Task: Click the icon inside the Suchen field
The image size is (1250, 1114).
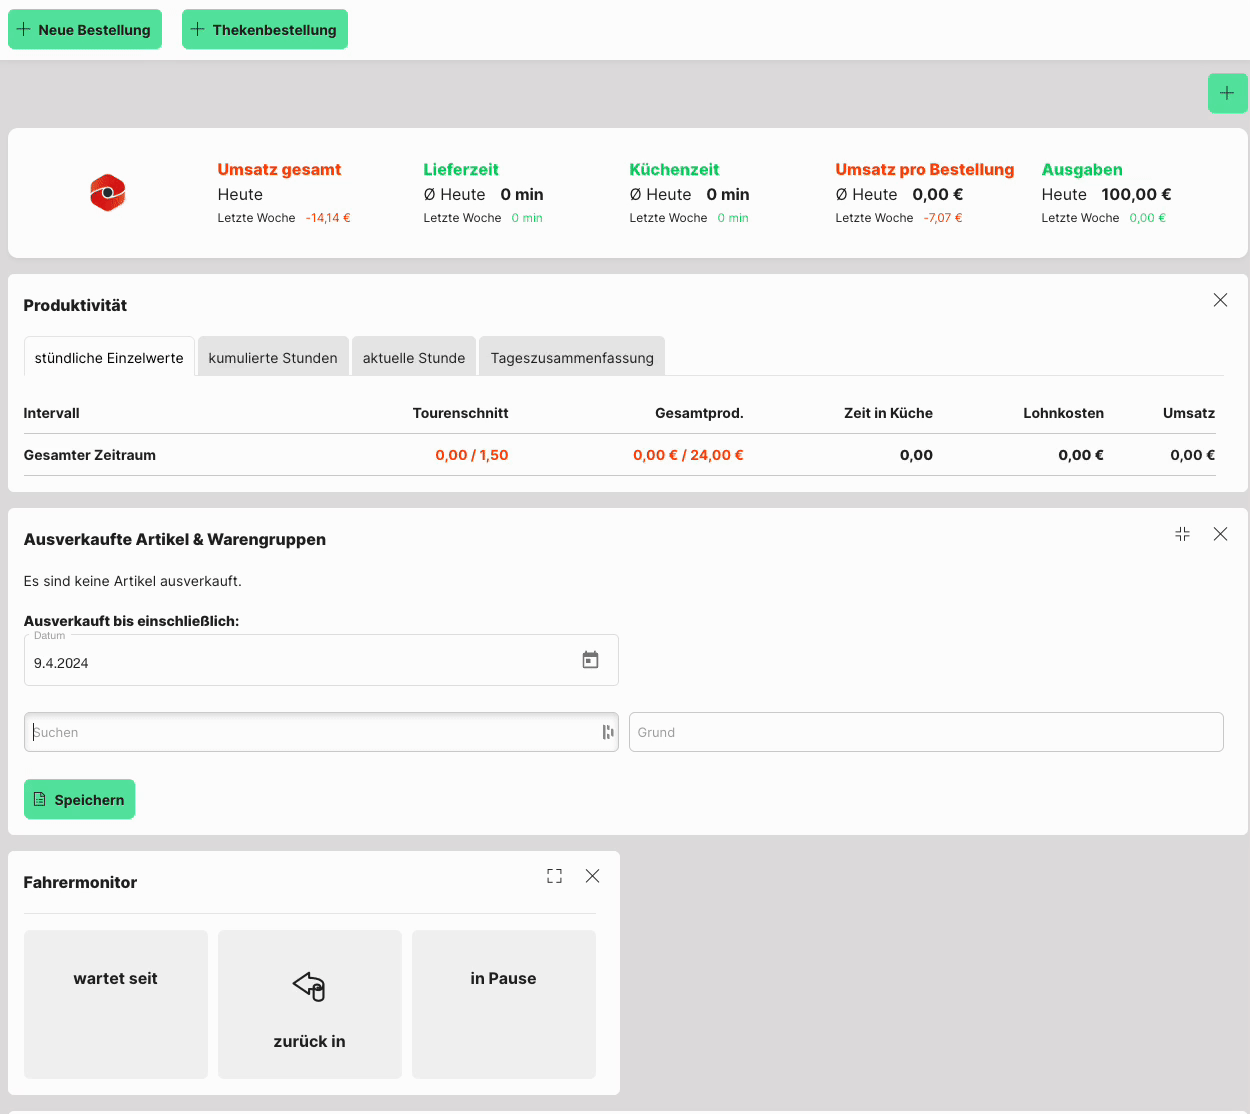Action: (607, 732)
